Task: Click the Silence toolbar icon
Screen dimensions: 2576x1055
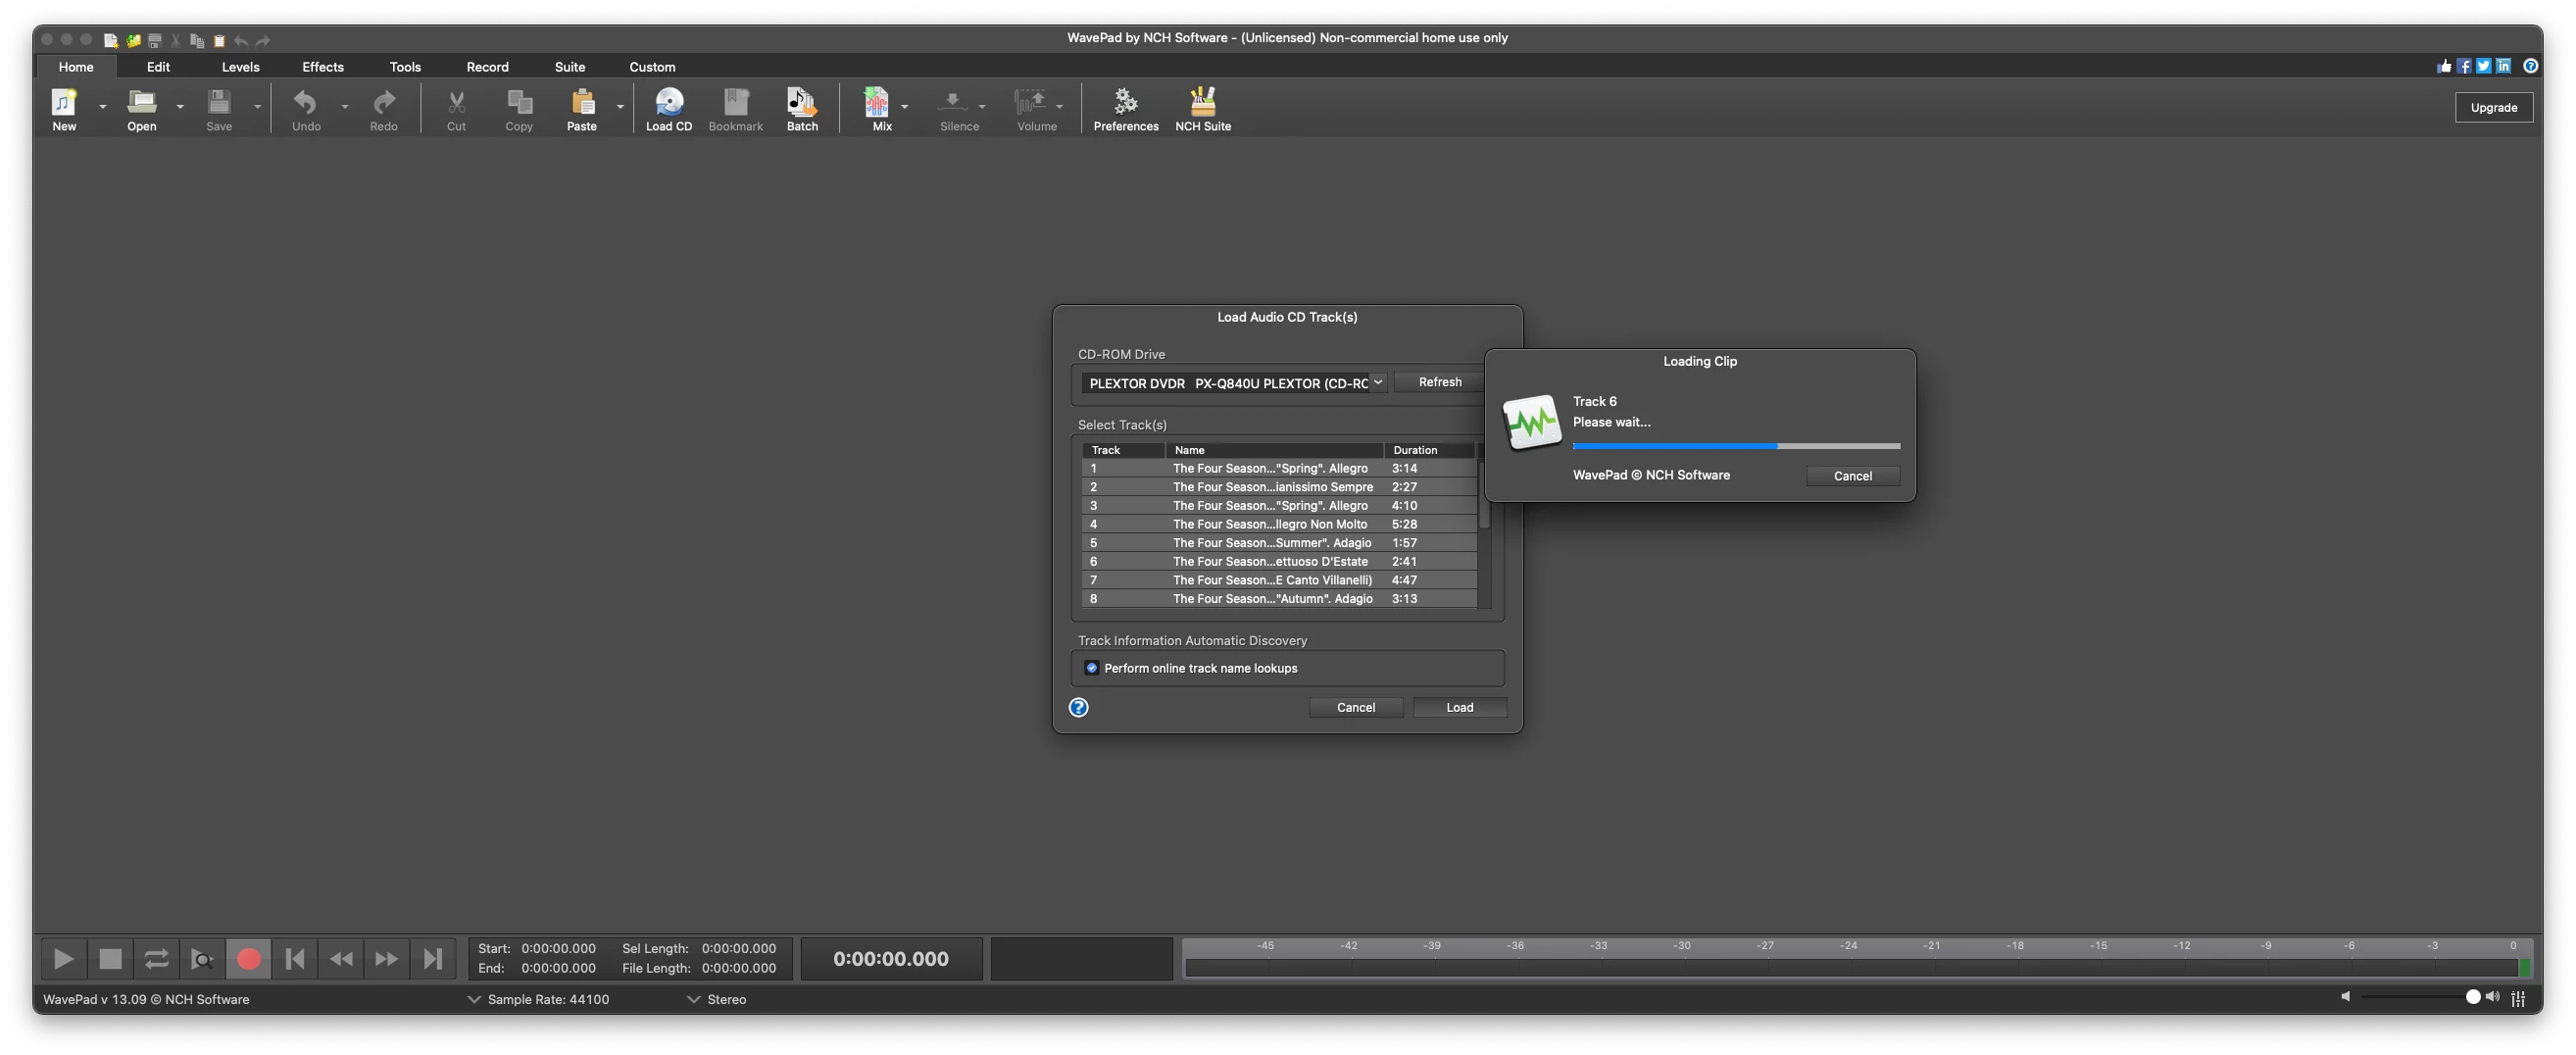Action: pos(959,109)
